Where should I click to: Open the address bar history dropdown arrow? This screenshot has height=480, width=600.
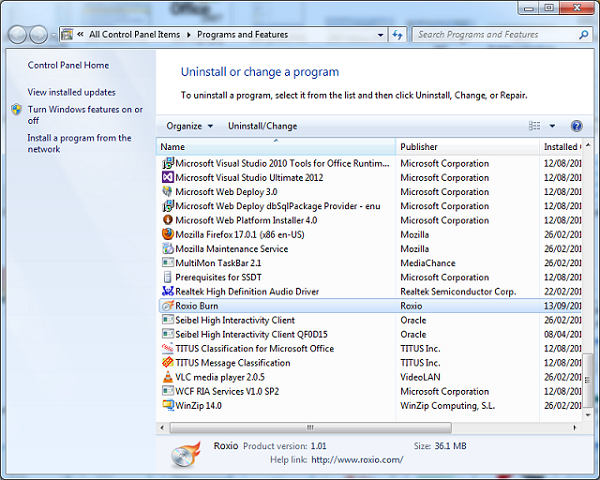tap(380, 35)
